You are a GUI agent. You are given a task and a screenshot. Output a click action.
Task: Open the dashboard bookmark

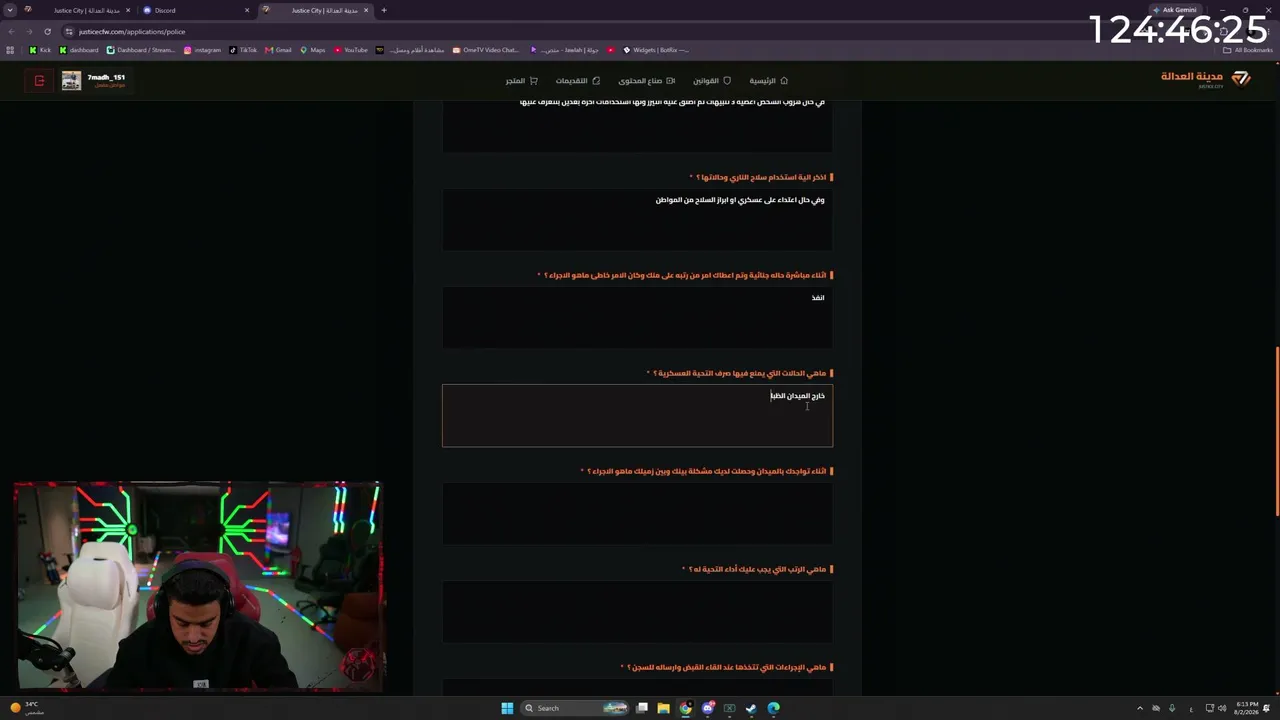click(79, 50)
